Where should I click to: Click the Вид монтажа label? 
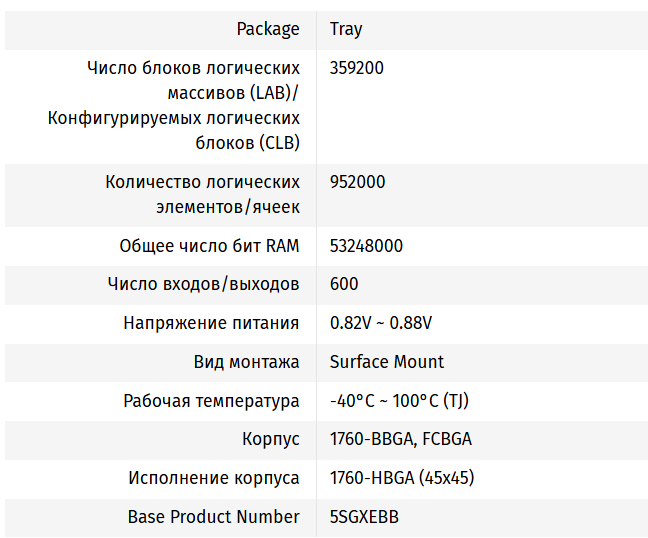[x=246, y=362]
